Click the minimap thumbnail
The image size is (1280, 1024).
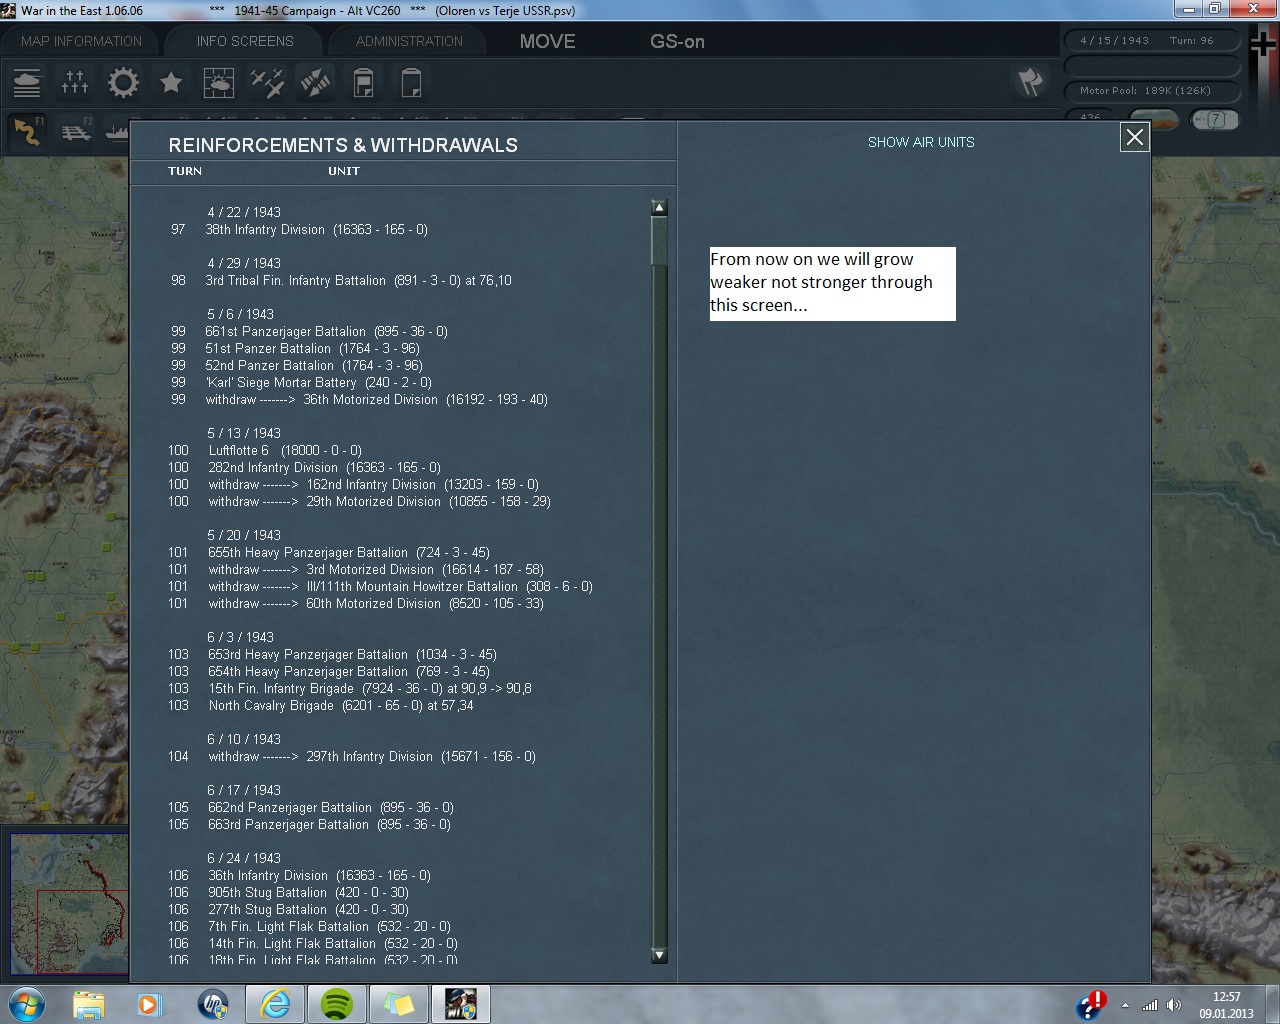[69, 903]
